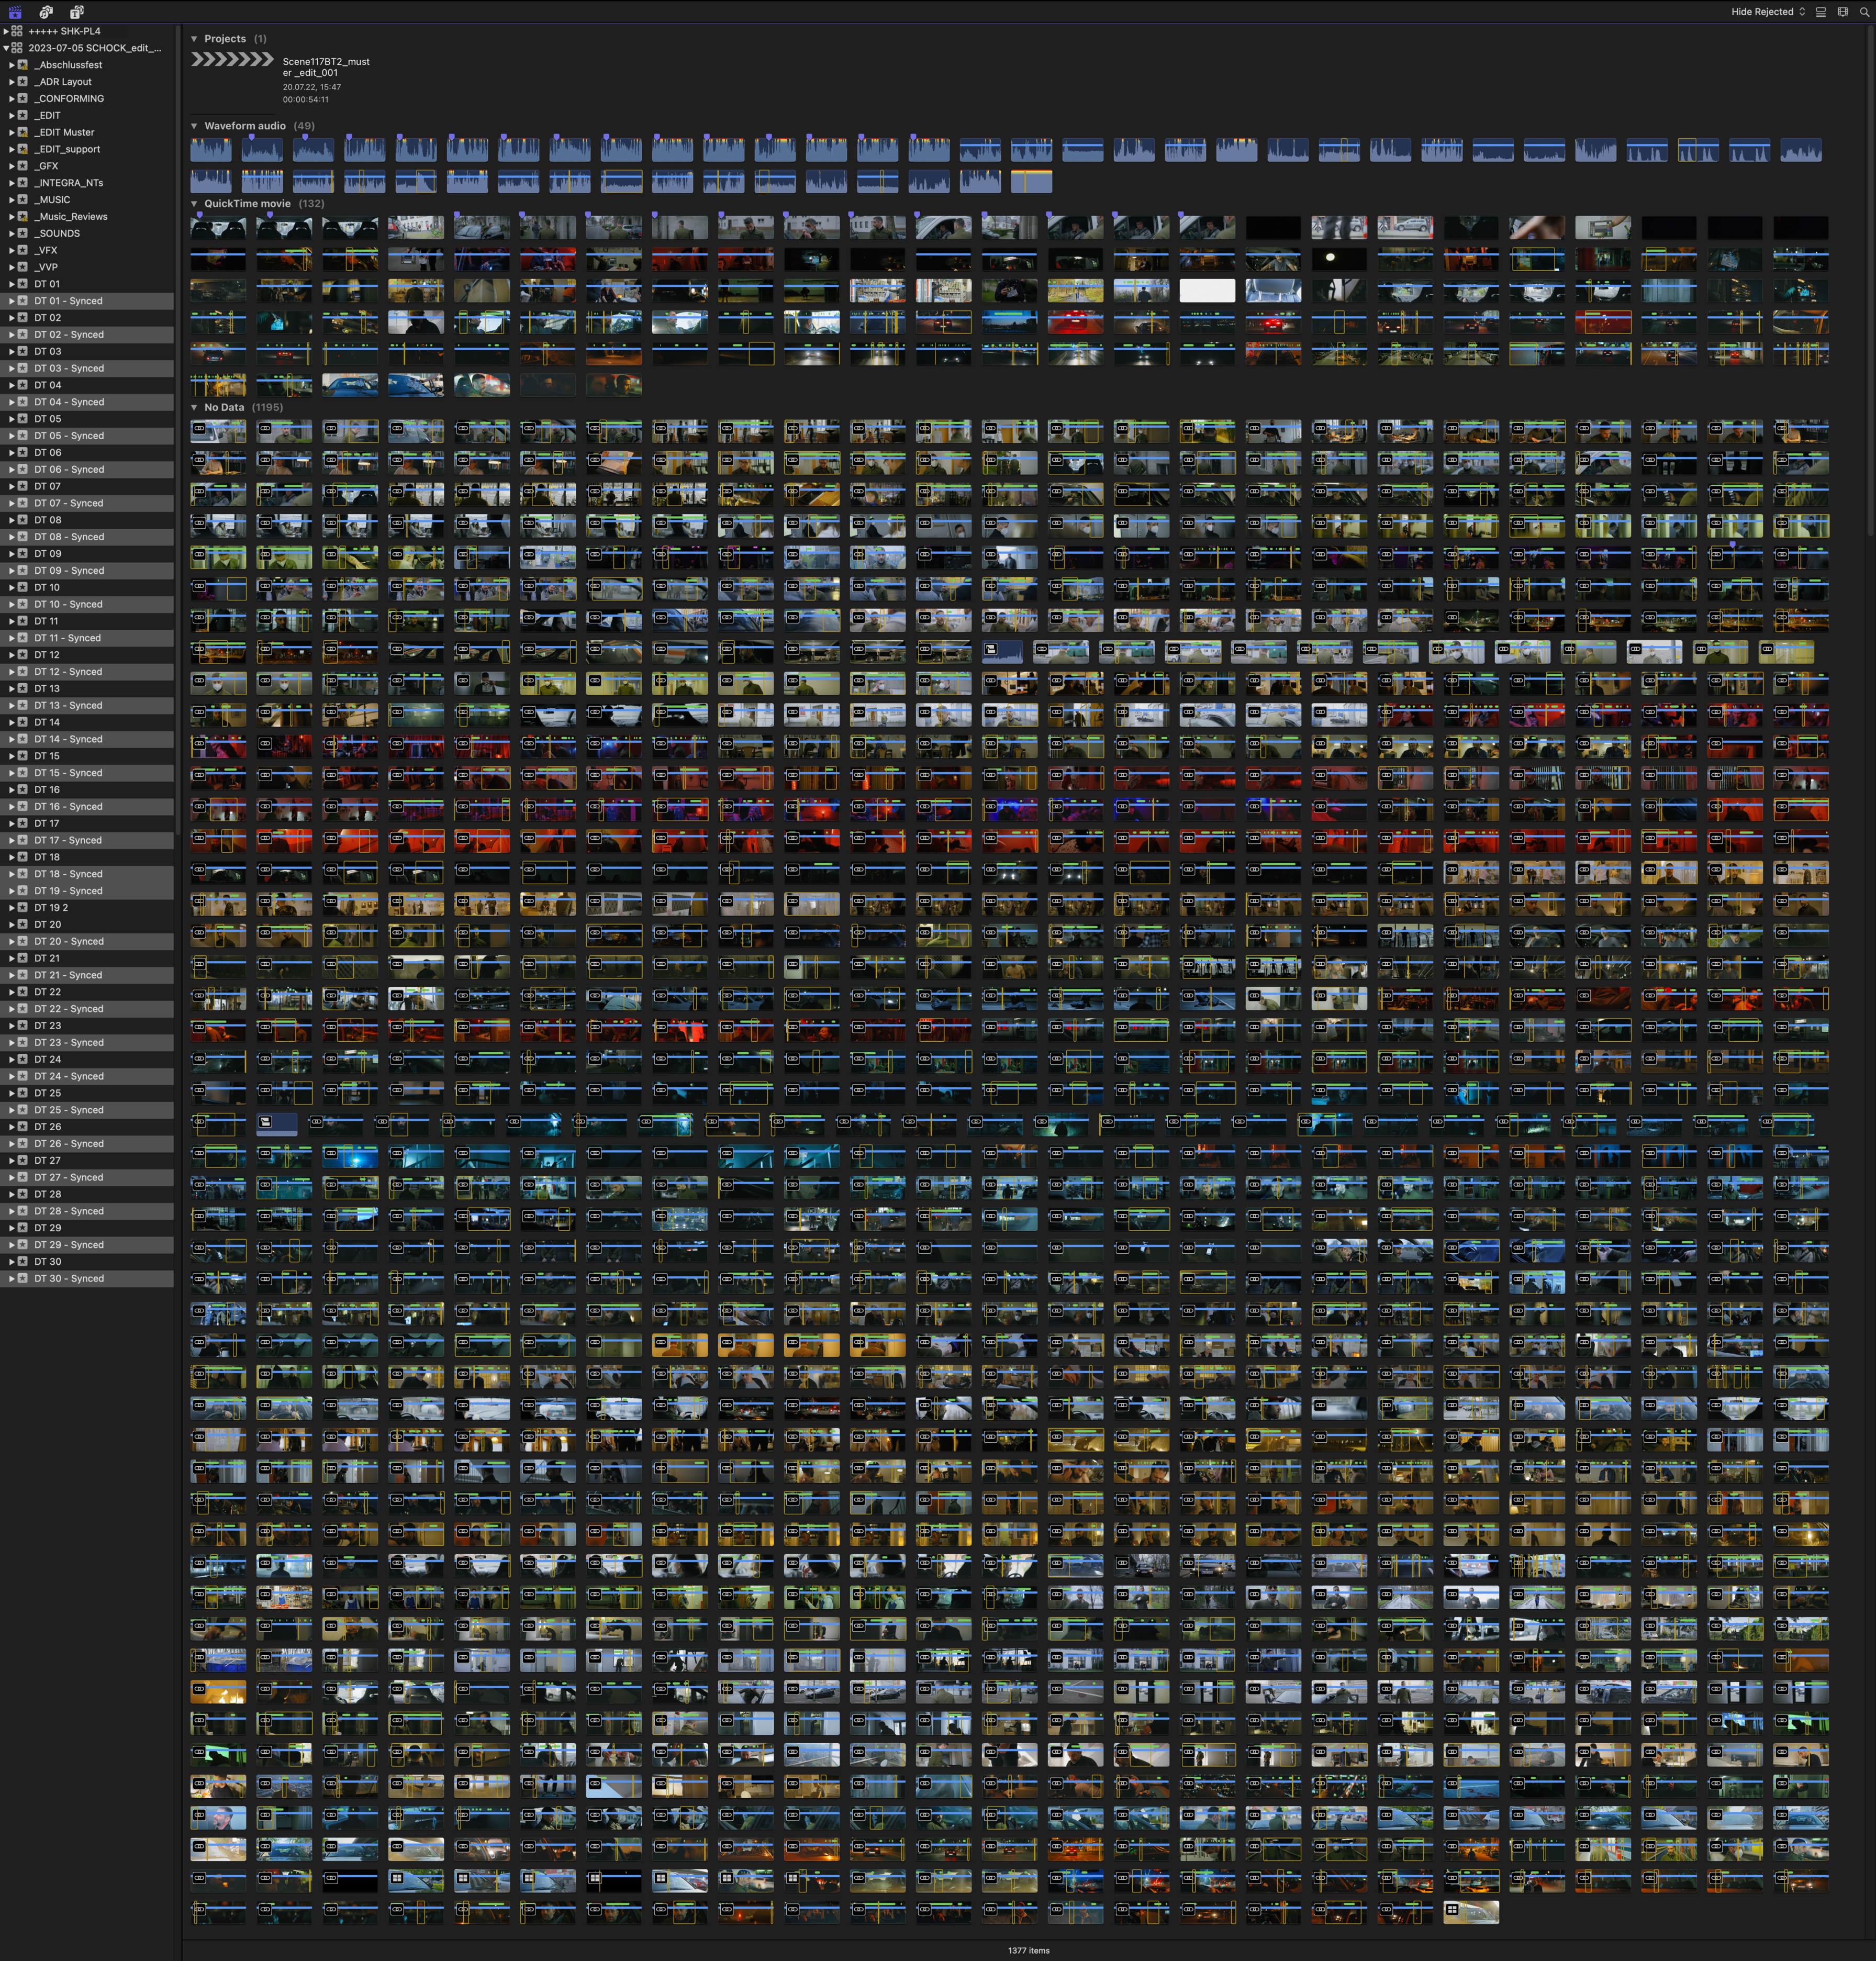Expand the _MUSIC event
Screen dimensions: 1876x1961
[12, 200]
